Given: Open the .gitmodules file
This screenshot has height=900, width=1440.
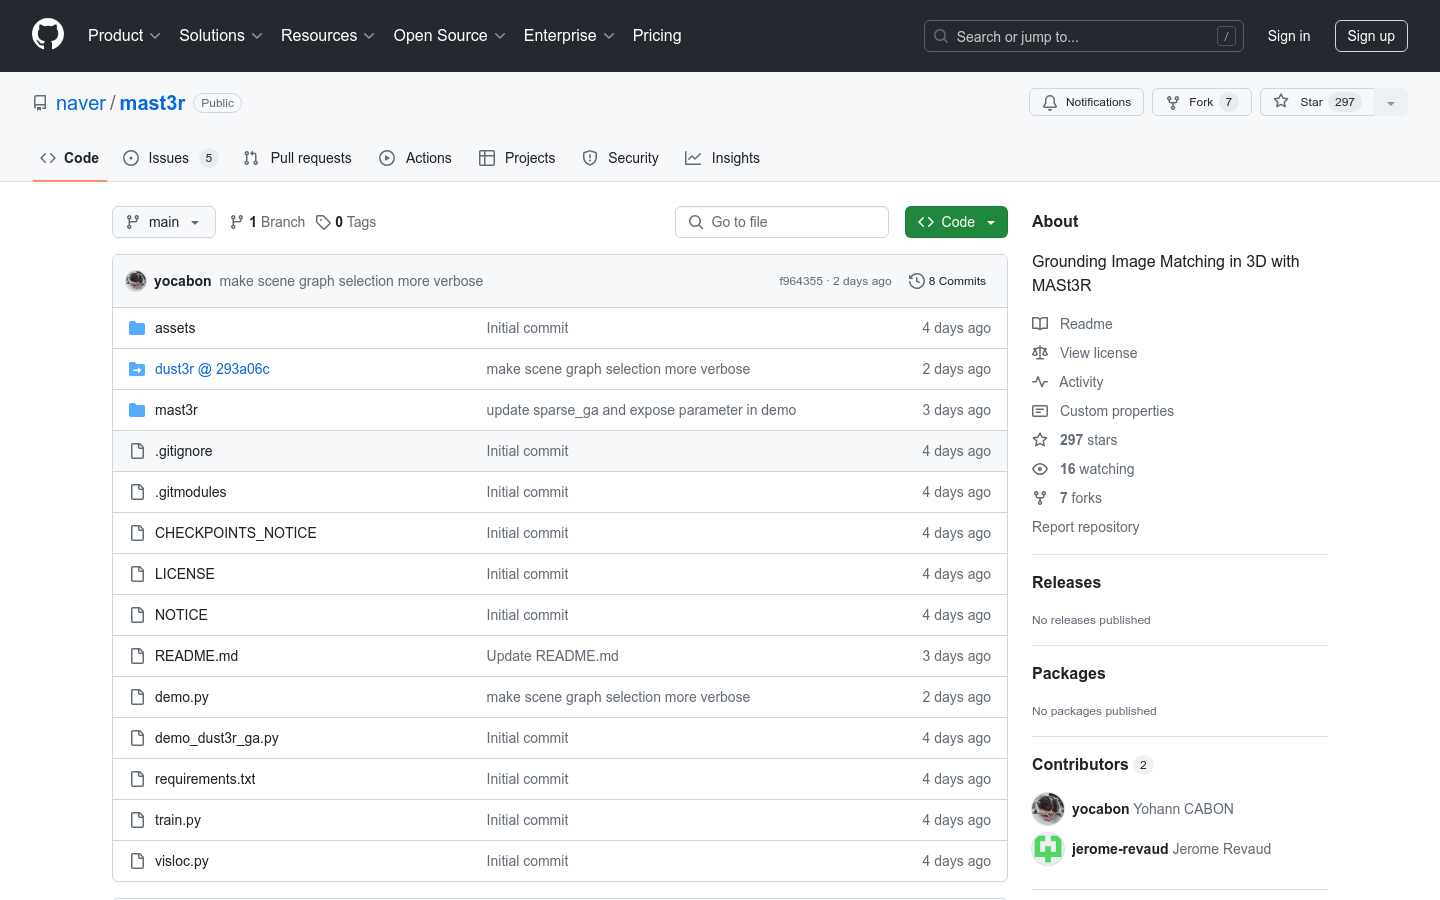Looking at the screenshot, I should coord(191,492).
